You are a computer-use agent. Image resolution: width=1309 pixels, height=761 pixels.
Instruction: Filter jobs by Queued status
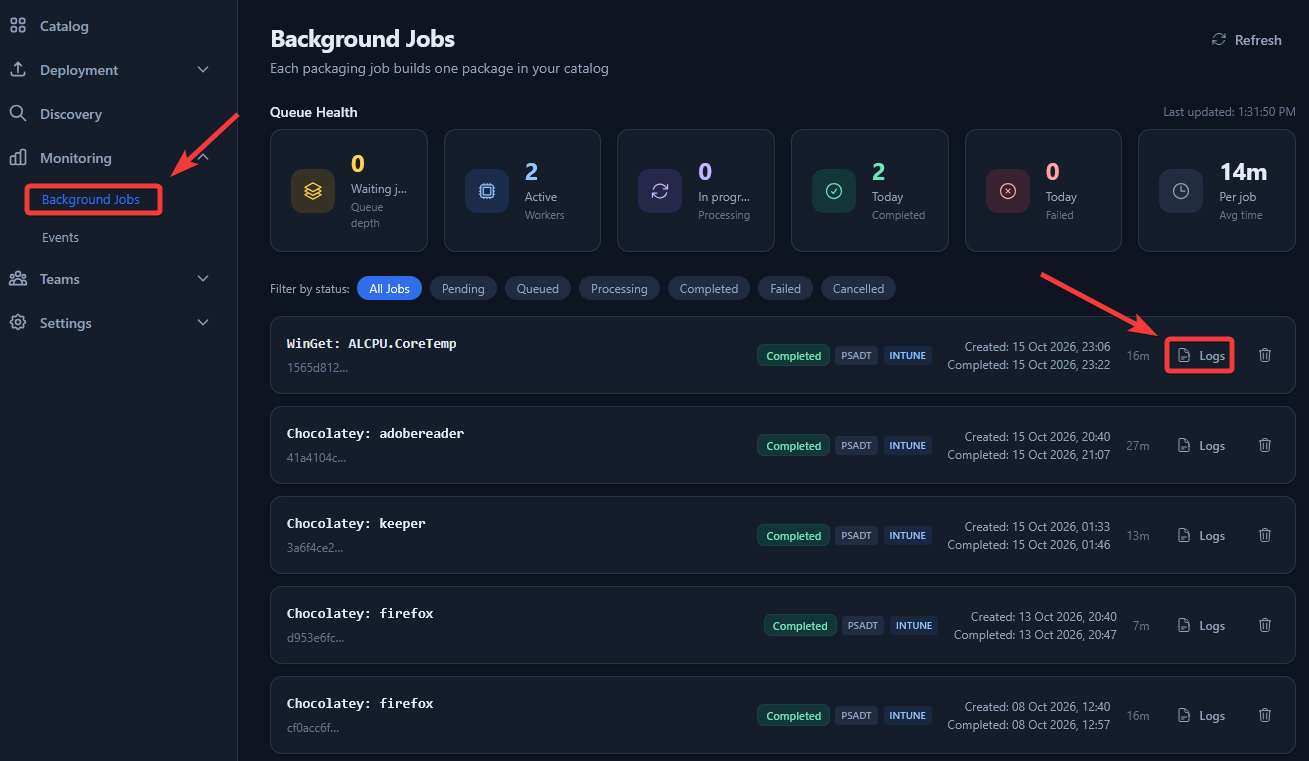pos(538,288)
